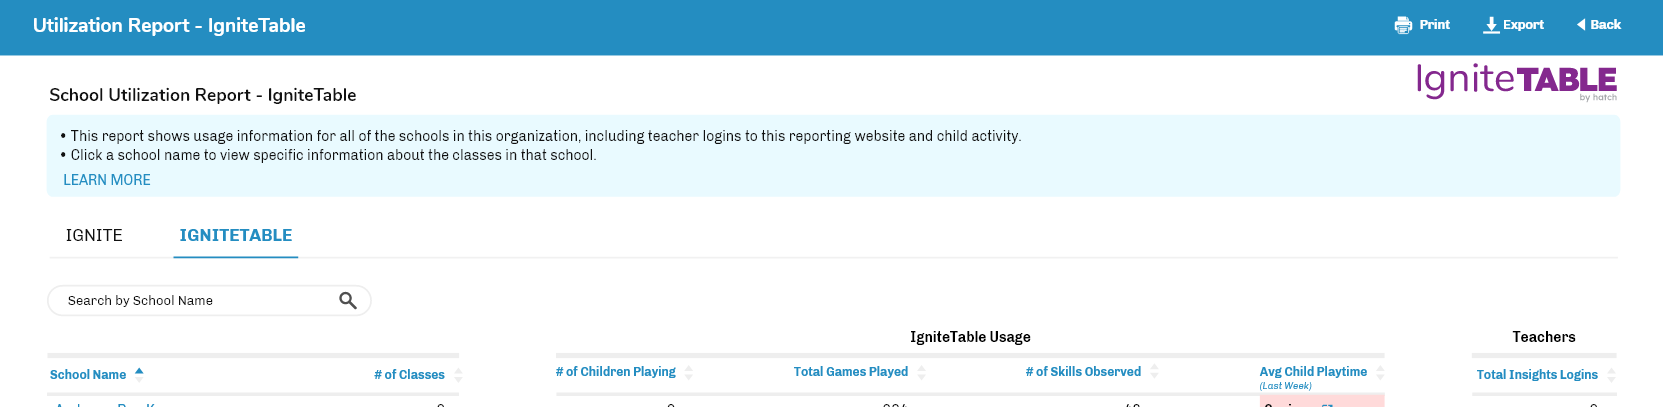Click the School Name ascending sort arrow

(139, 370)
